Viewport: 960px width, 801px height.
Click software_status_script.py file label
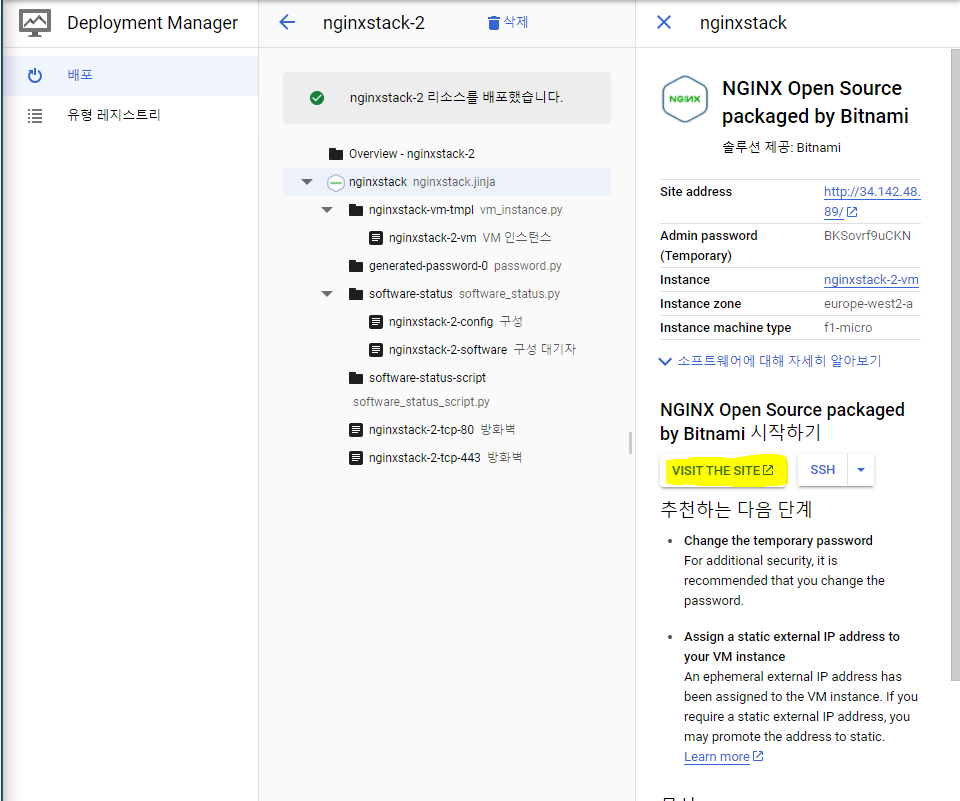(421, 402)
